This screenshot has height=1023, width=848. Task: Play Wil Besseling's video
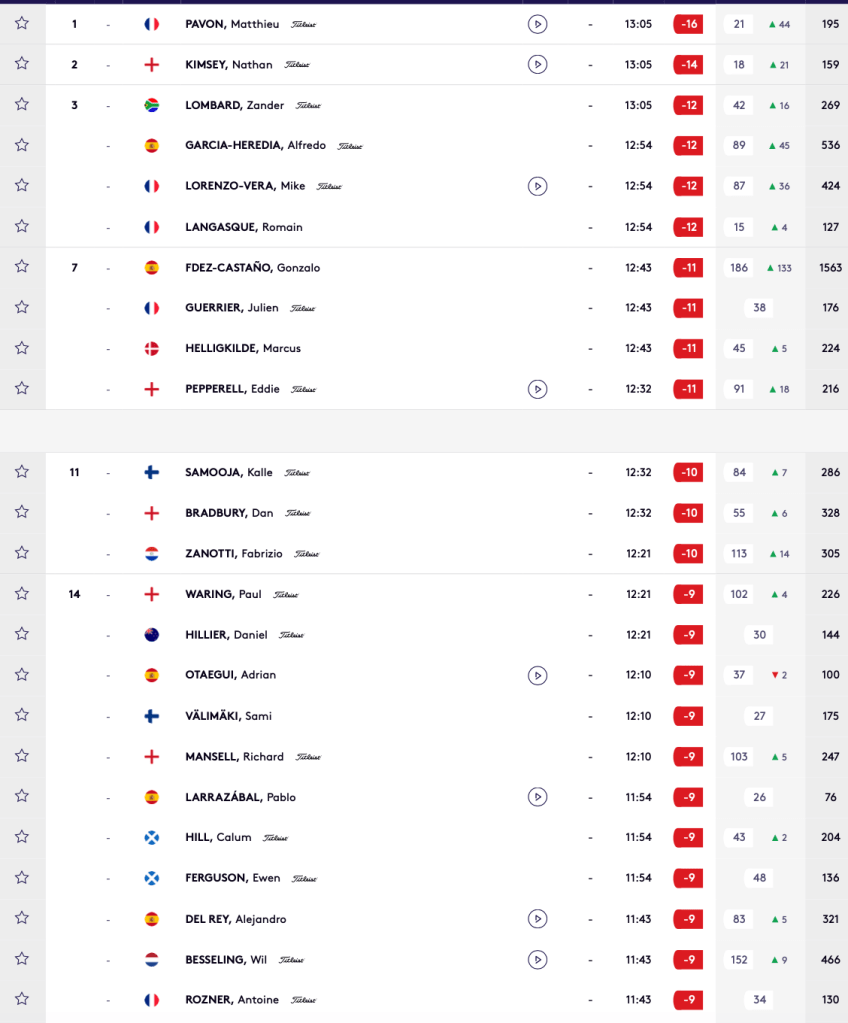coord(537,960)
